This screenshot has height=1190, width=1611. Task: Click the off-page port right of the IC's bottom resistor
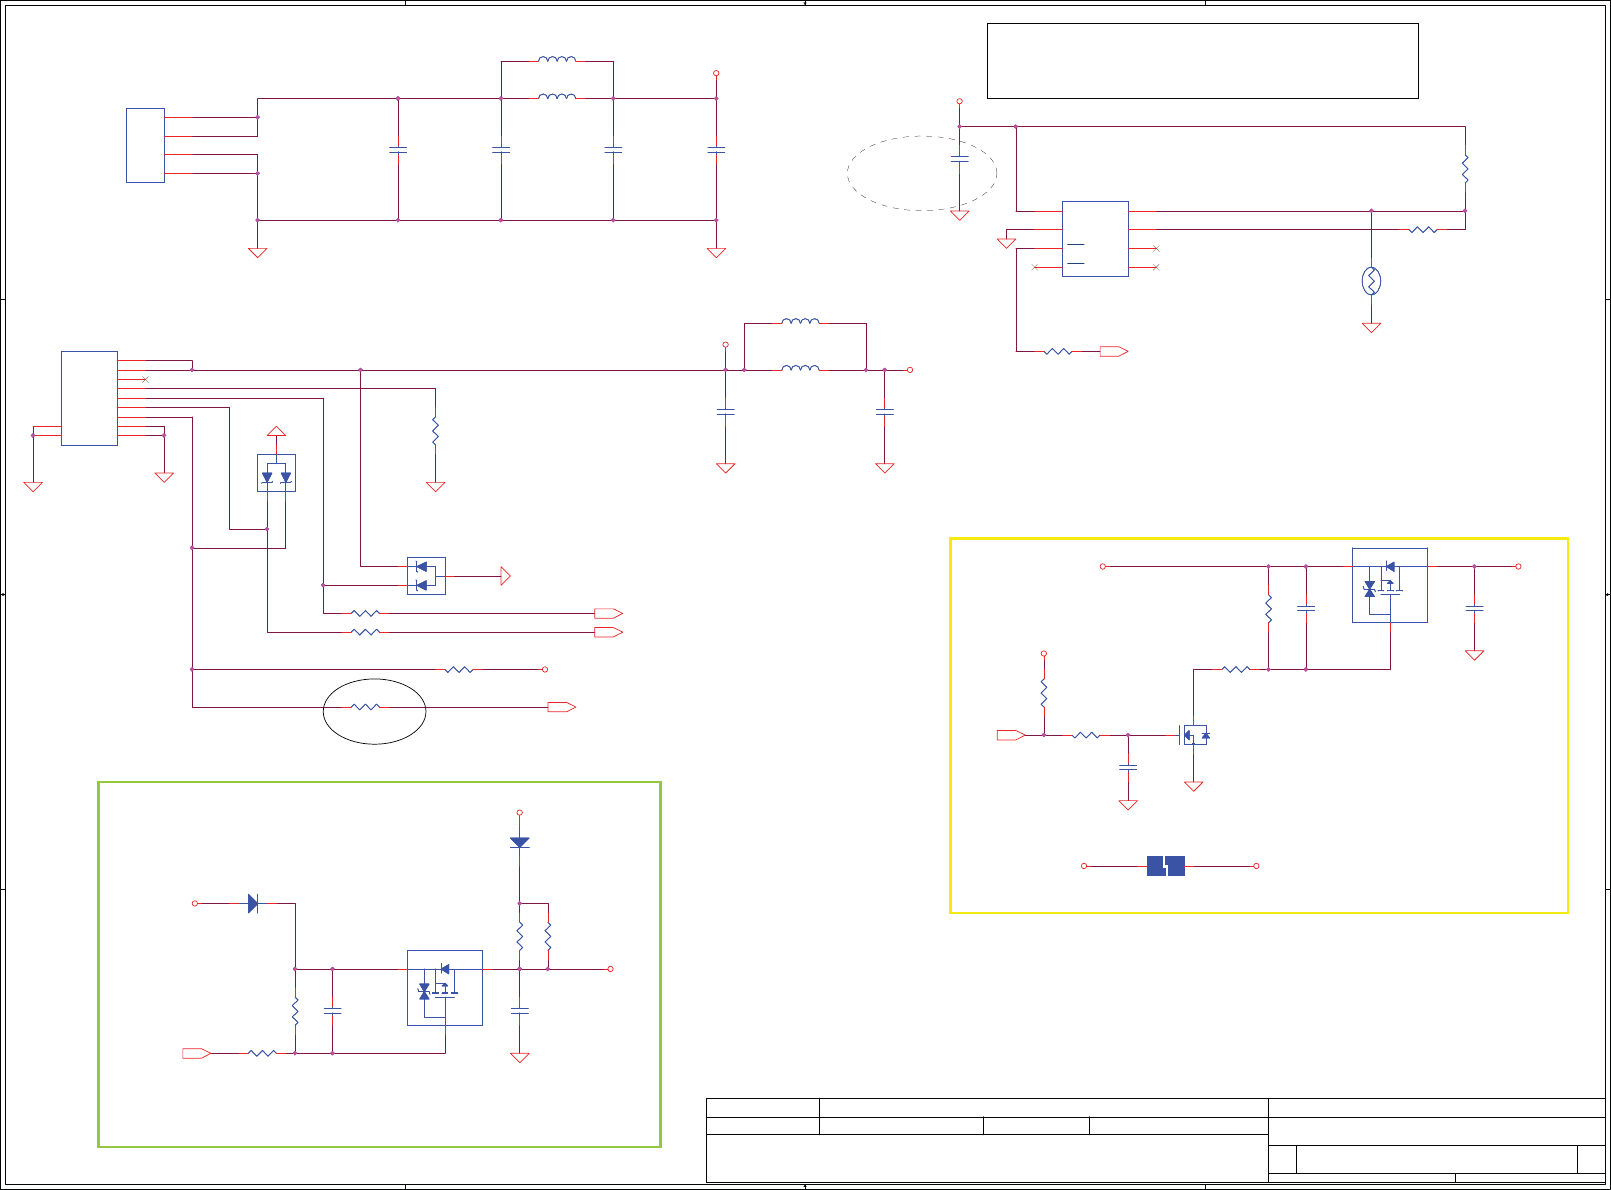coord(1114,351)
